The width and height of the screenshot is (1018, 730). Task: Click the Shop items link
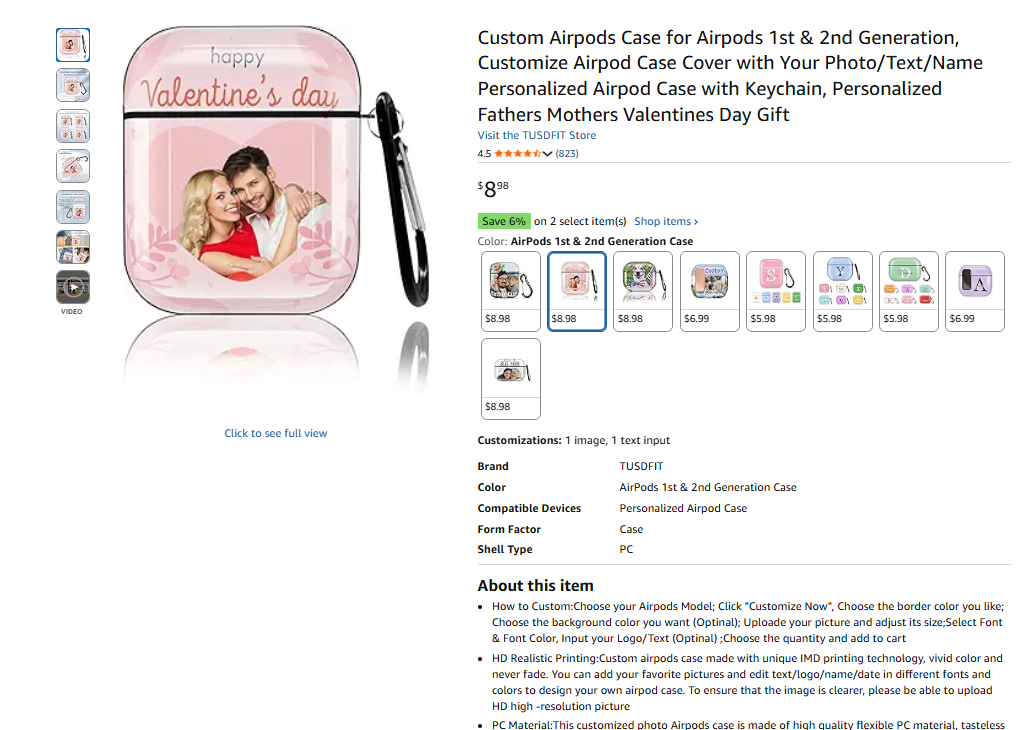[665, 222]
